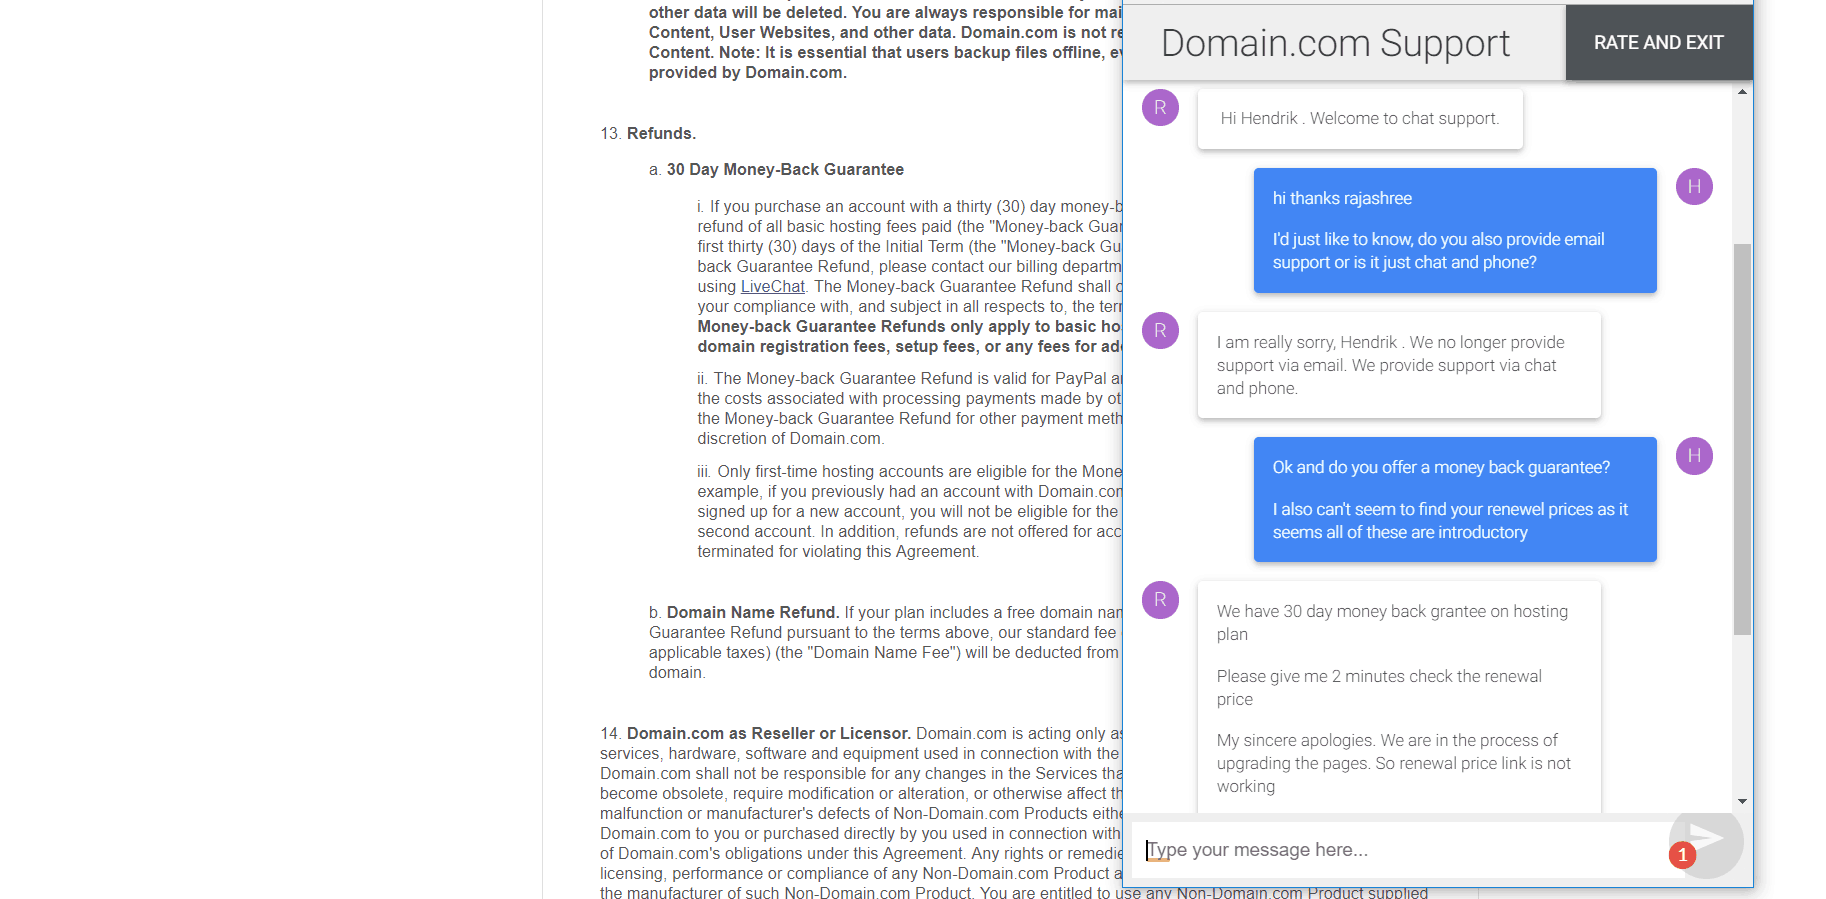Viewport: 1826px width, 899px height.
Task: Click 'The Money-back Guarantee Refund is valid for PayPal' paragraph
Action: tap(910, 408)
